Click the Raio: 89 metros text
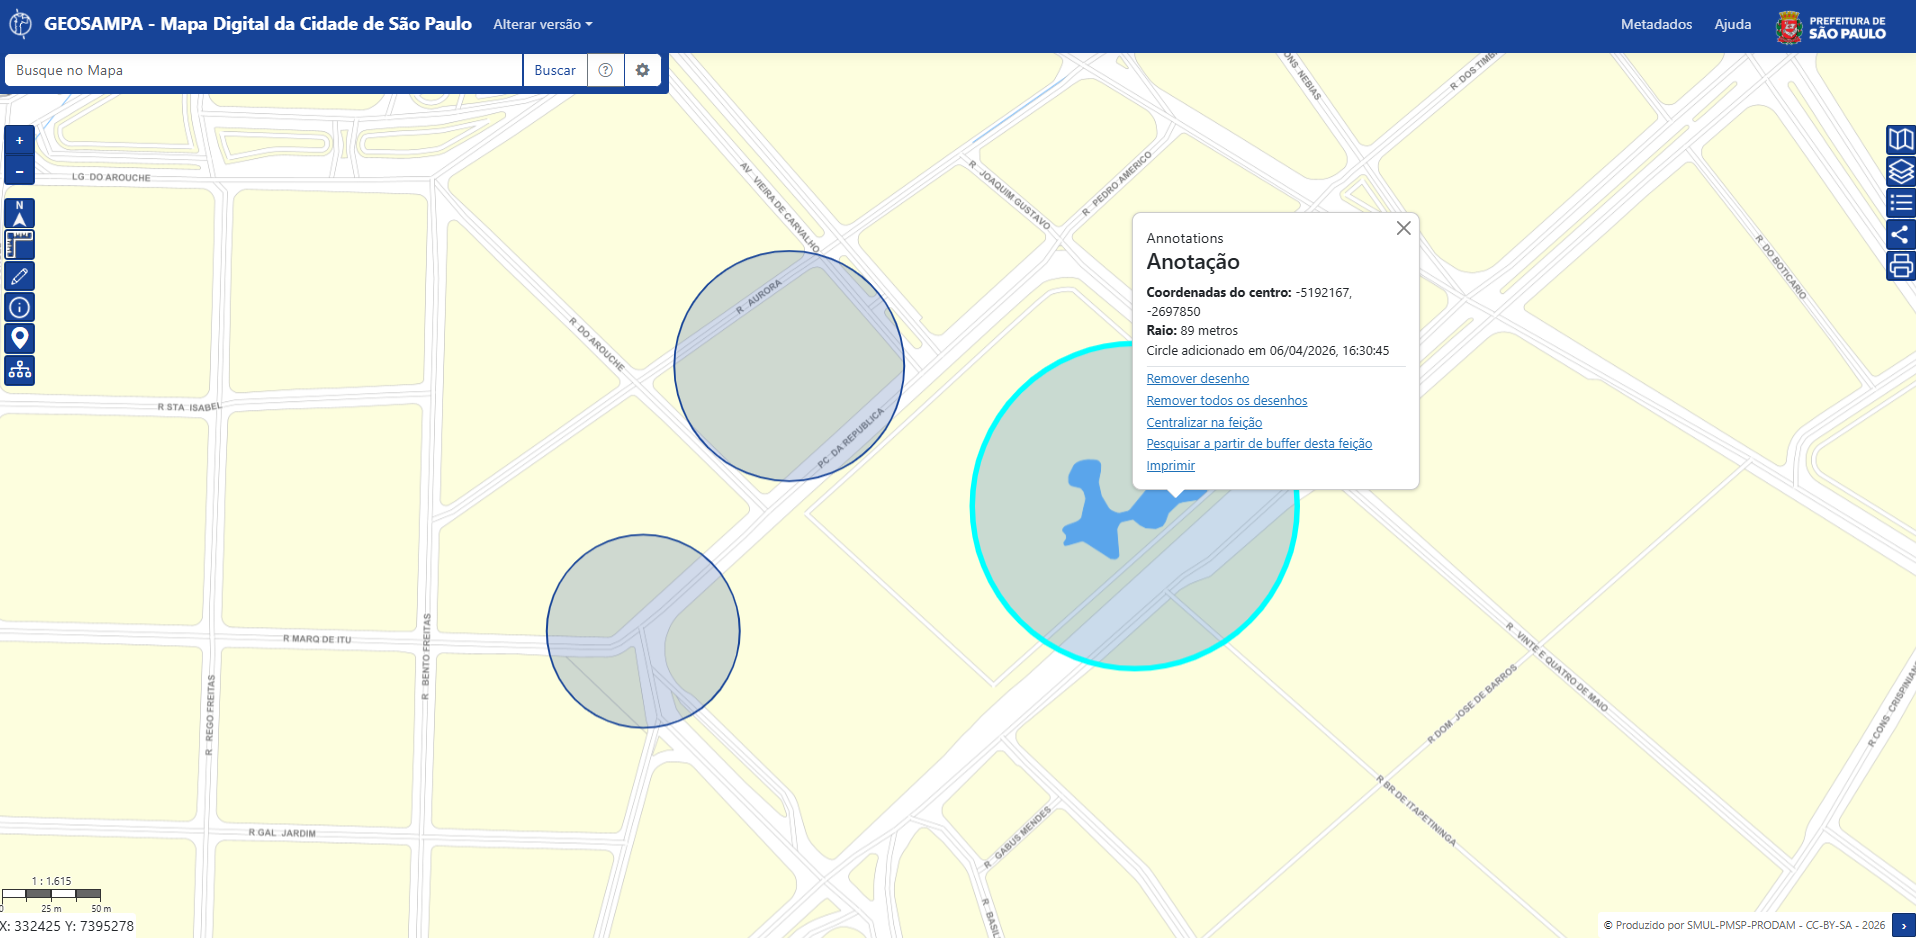The height and width of the screenshot is (938, 1916). (1192, 331)
